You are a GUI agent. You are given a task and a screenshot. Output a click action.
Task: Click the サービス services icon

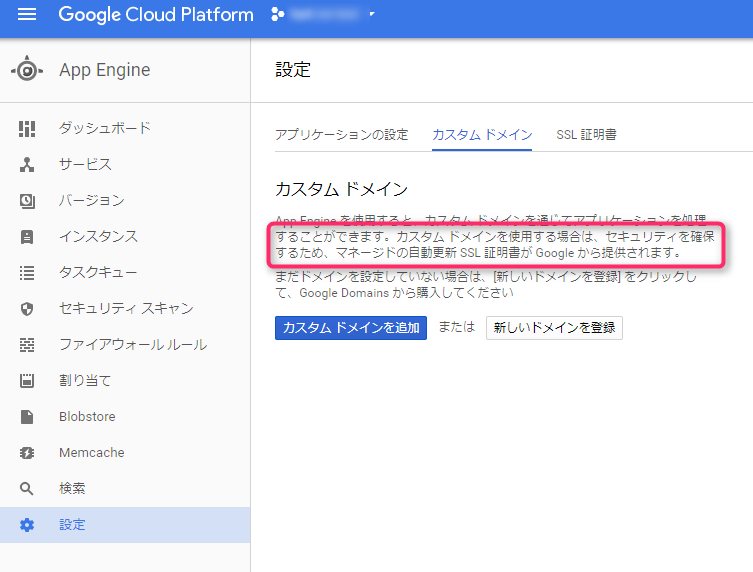click(x=27, y=165)
